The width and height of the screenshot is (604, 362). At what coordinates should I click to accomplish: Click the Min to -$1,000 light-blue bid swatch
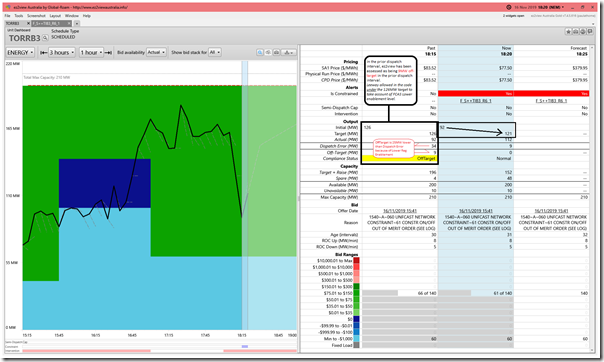[356, 339]
